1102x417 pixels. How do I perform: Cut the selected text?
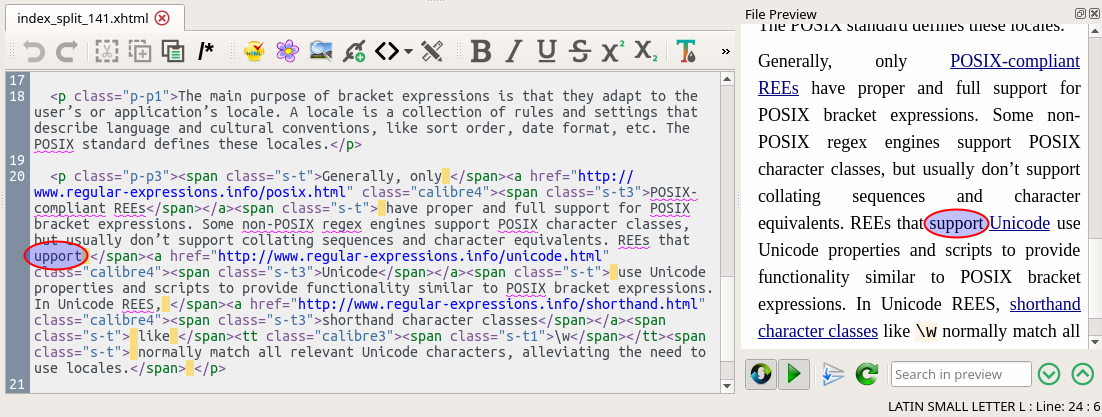click(108, 51)
